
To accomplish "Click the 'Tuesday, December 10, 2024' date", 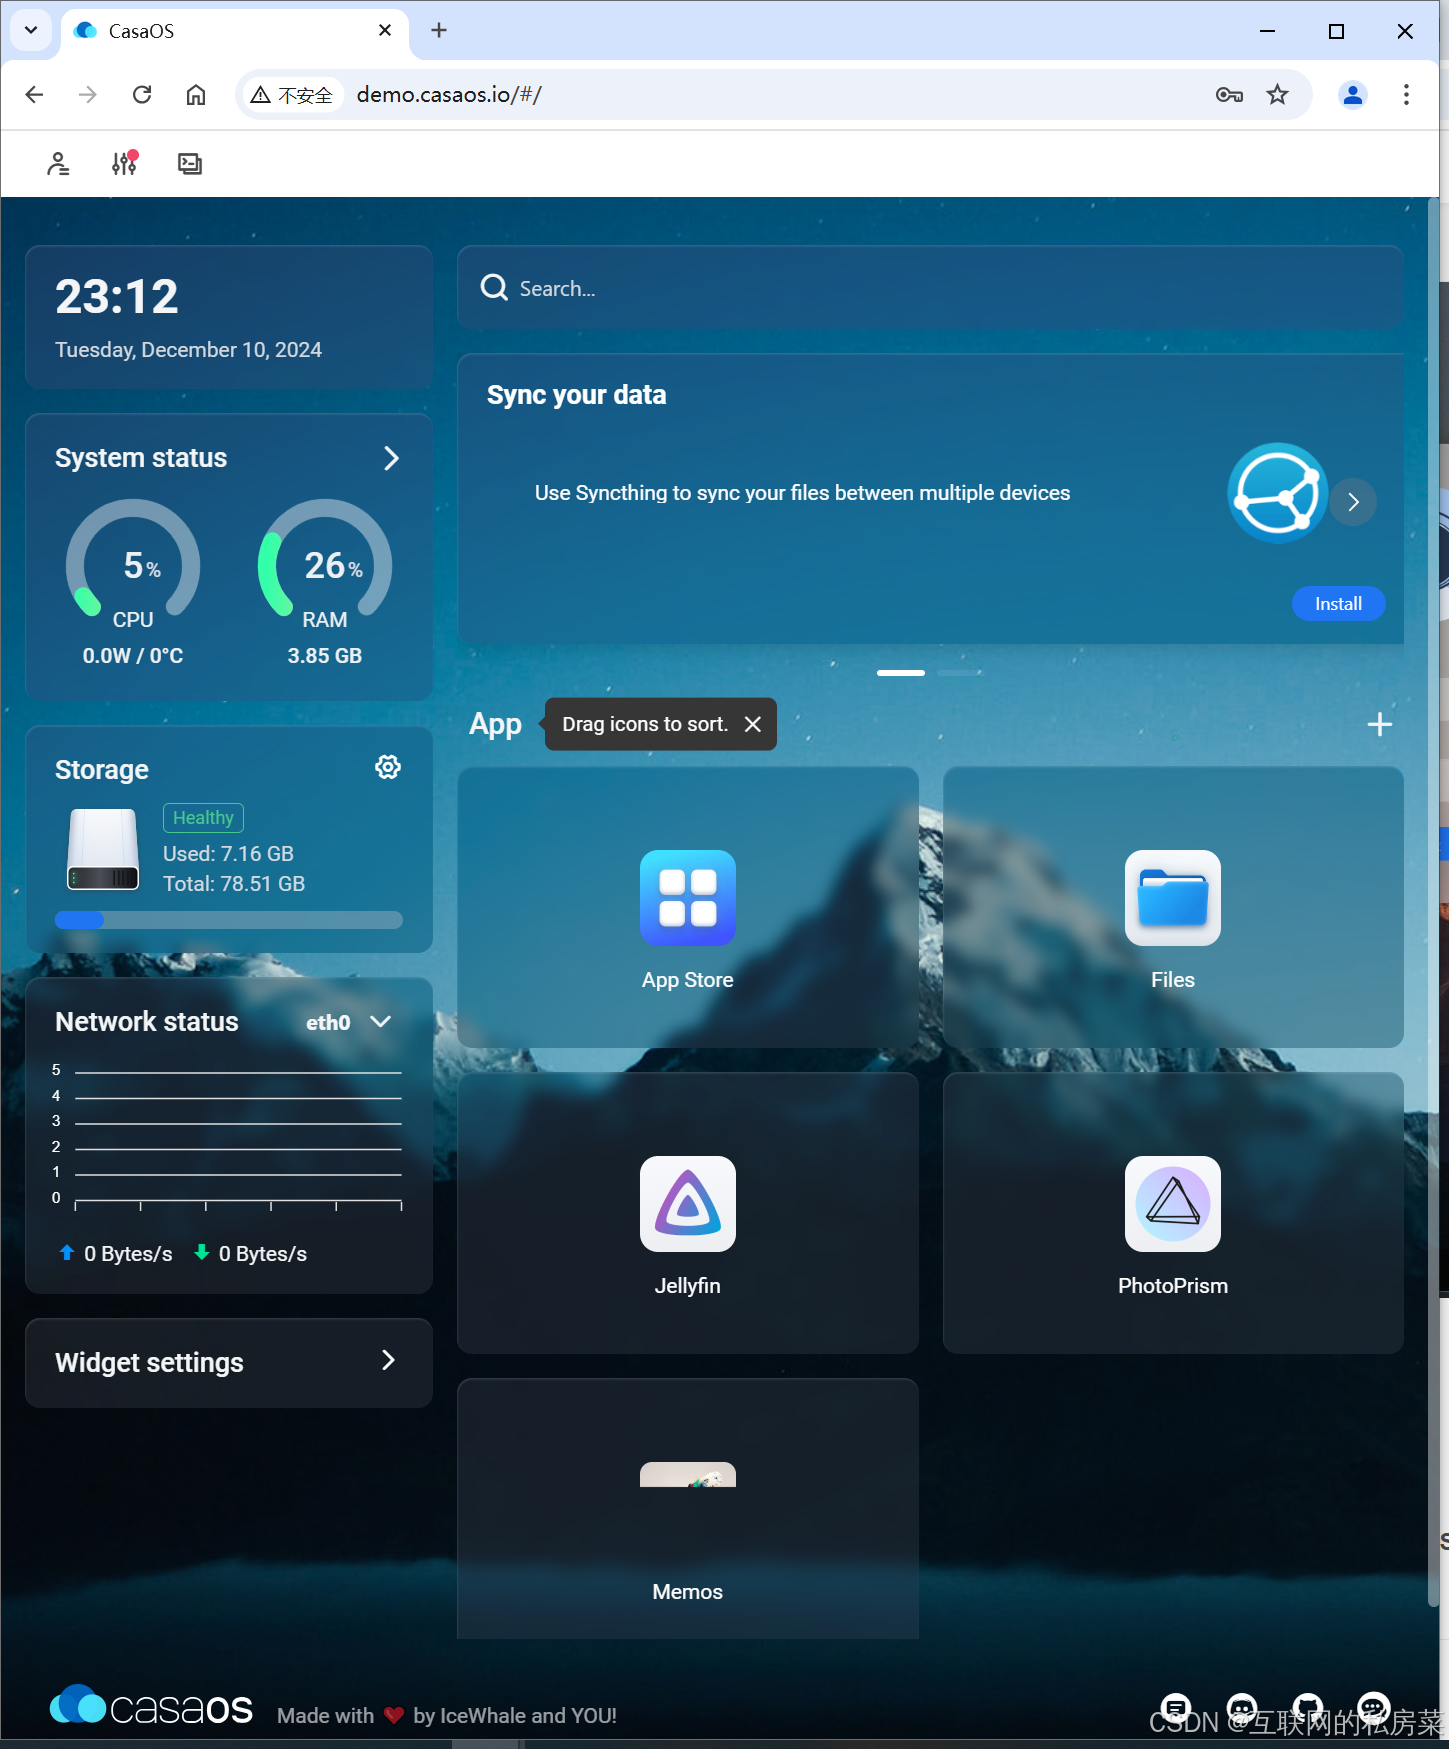I will tap(188, 350).
